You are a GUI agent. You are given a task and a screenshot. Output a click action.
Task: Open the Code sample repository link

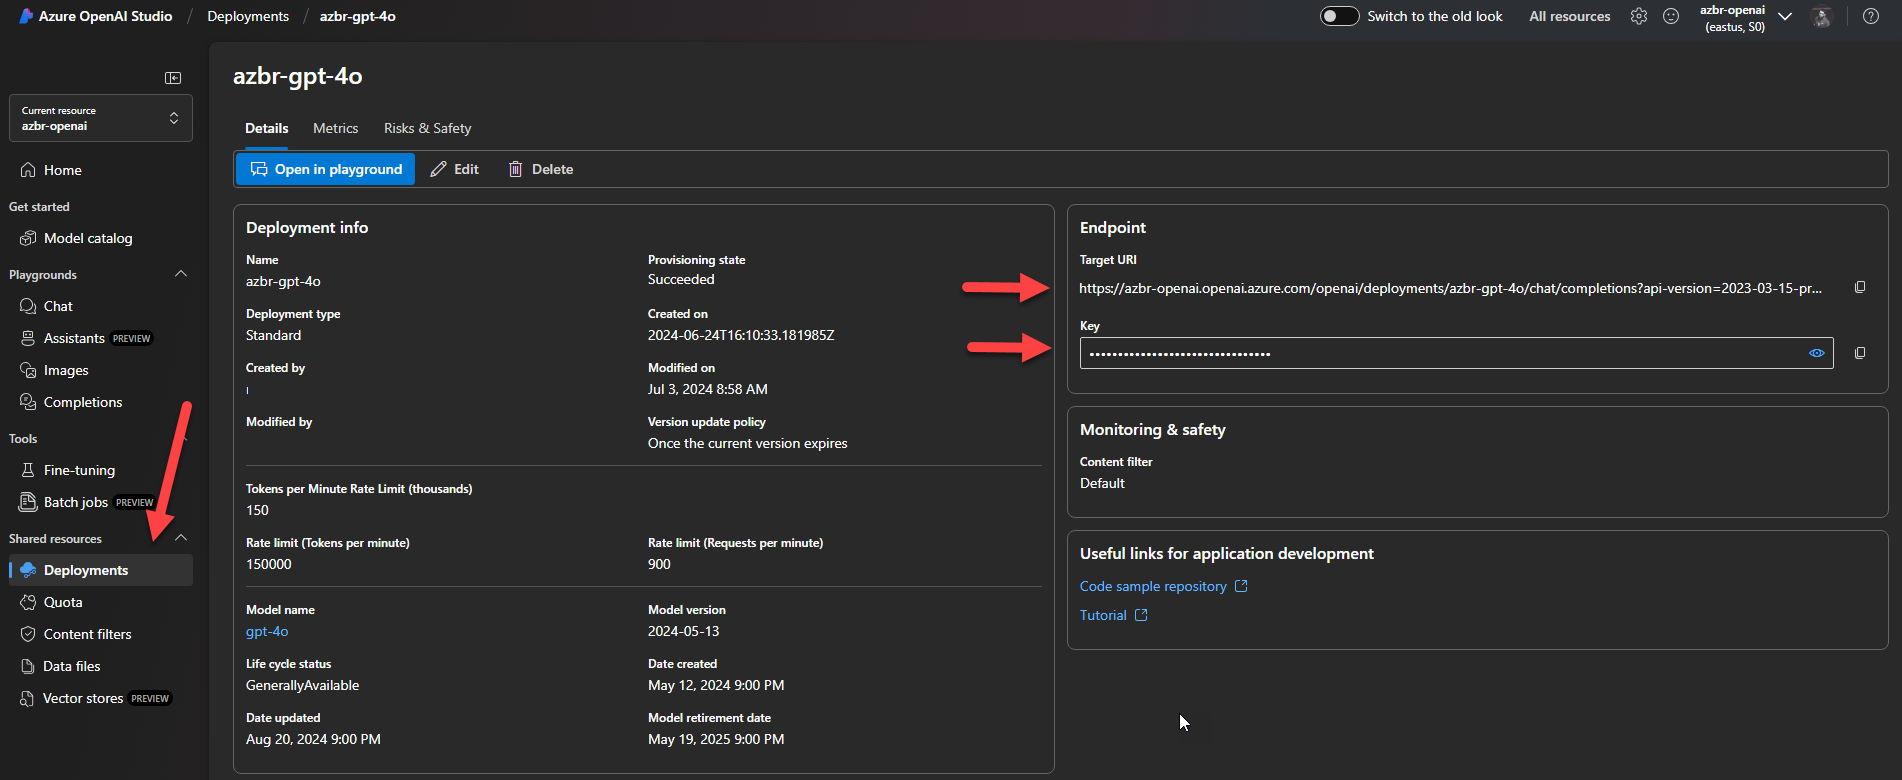click(1153, 586)
